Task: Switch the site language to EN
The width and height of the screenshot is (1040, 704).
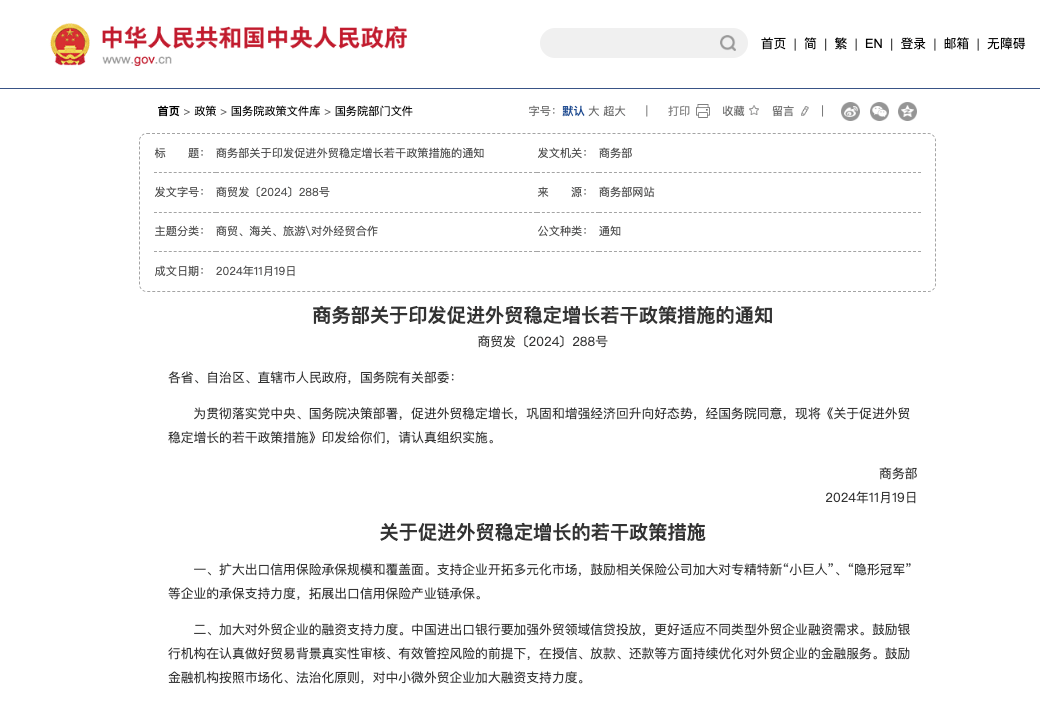Action: (873, 44)
